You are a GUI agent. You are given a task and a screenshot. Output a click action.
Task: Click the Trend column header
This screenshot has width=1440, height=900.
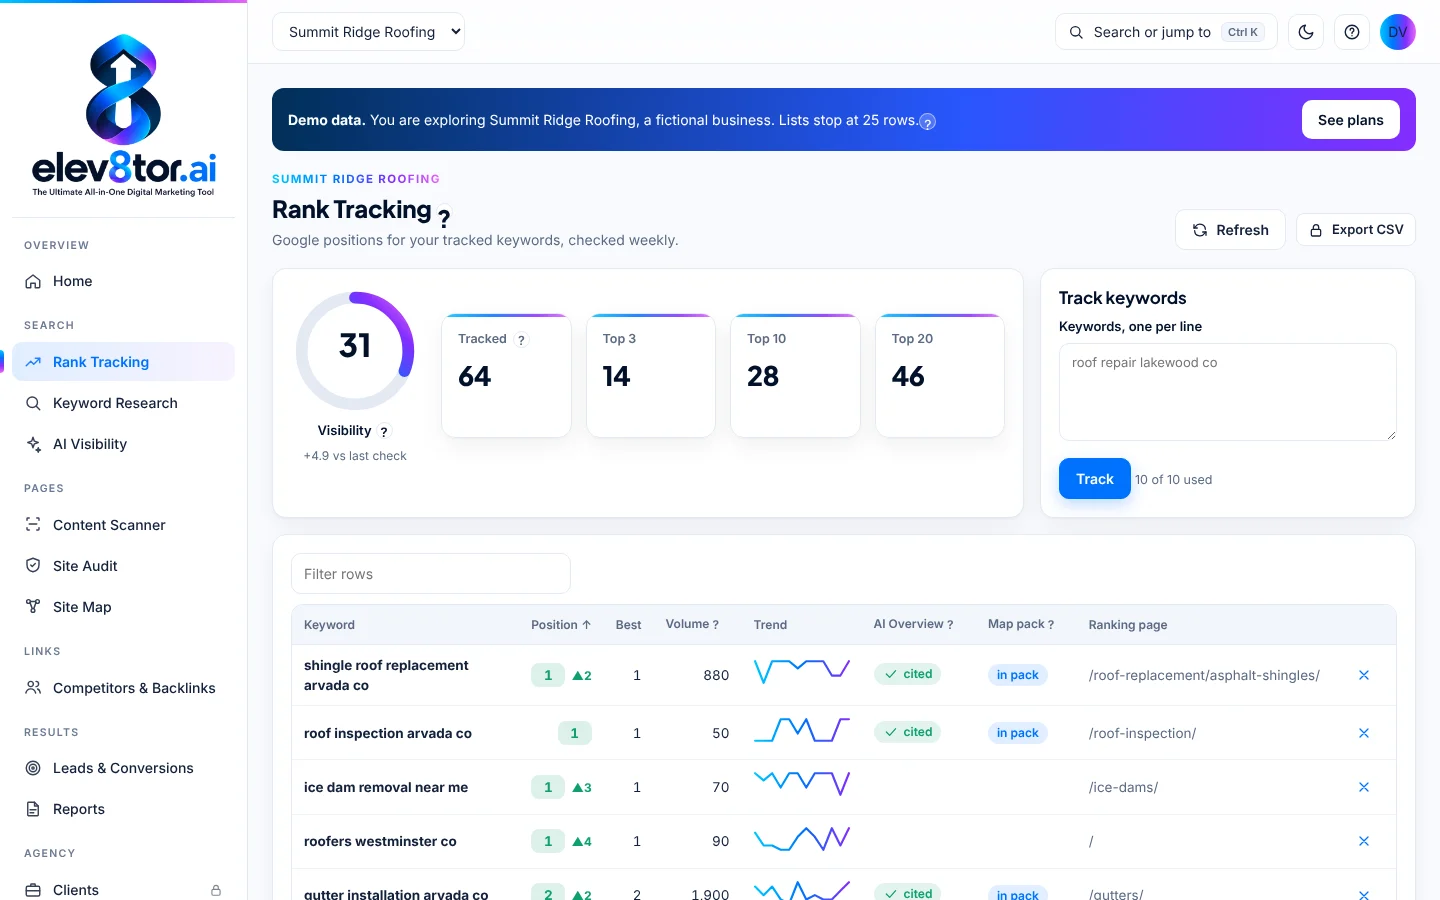point(770,625)
